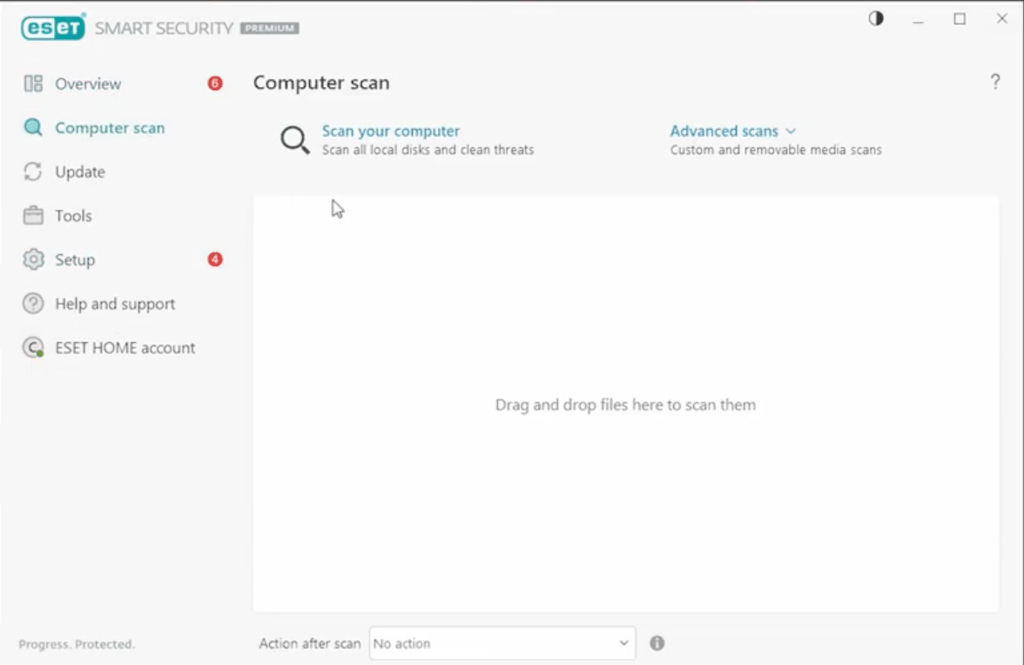Go to the Update section
This screenshot has width=1024, height=665.
coord(80,172)
